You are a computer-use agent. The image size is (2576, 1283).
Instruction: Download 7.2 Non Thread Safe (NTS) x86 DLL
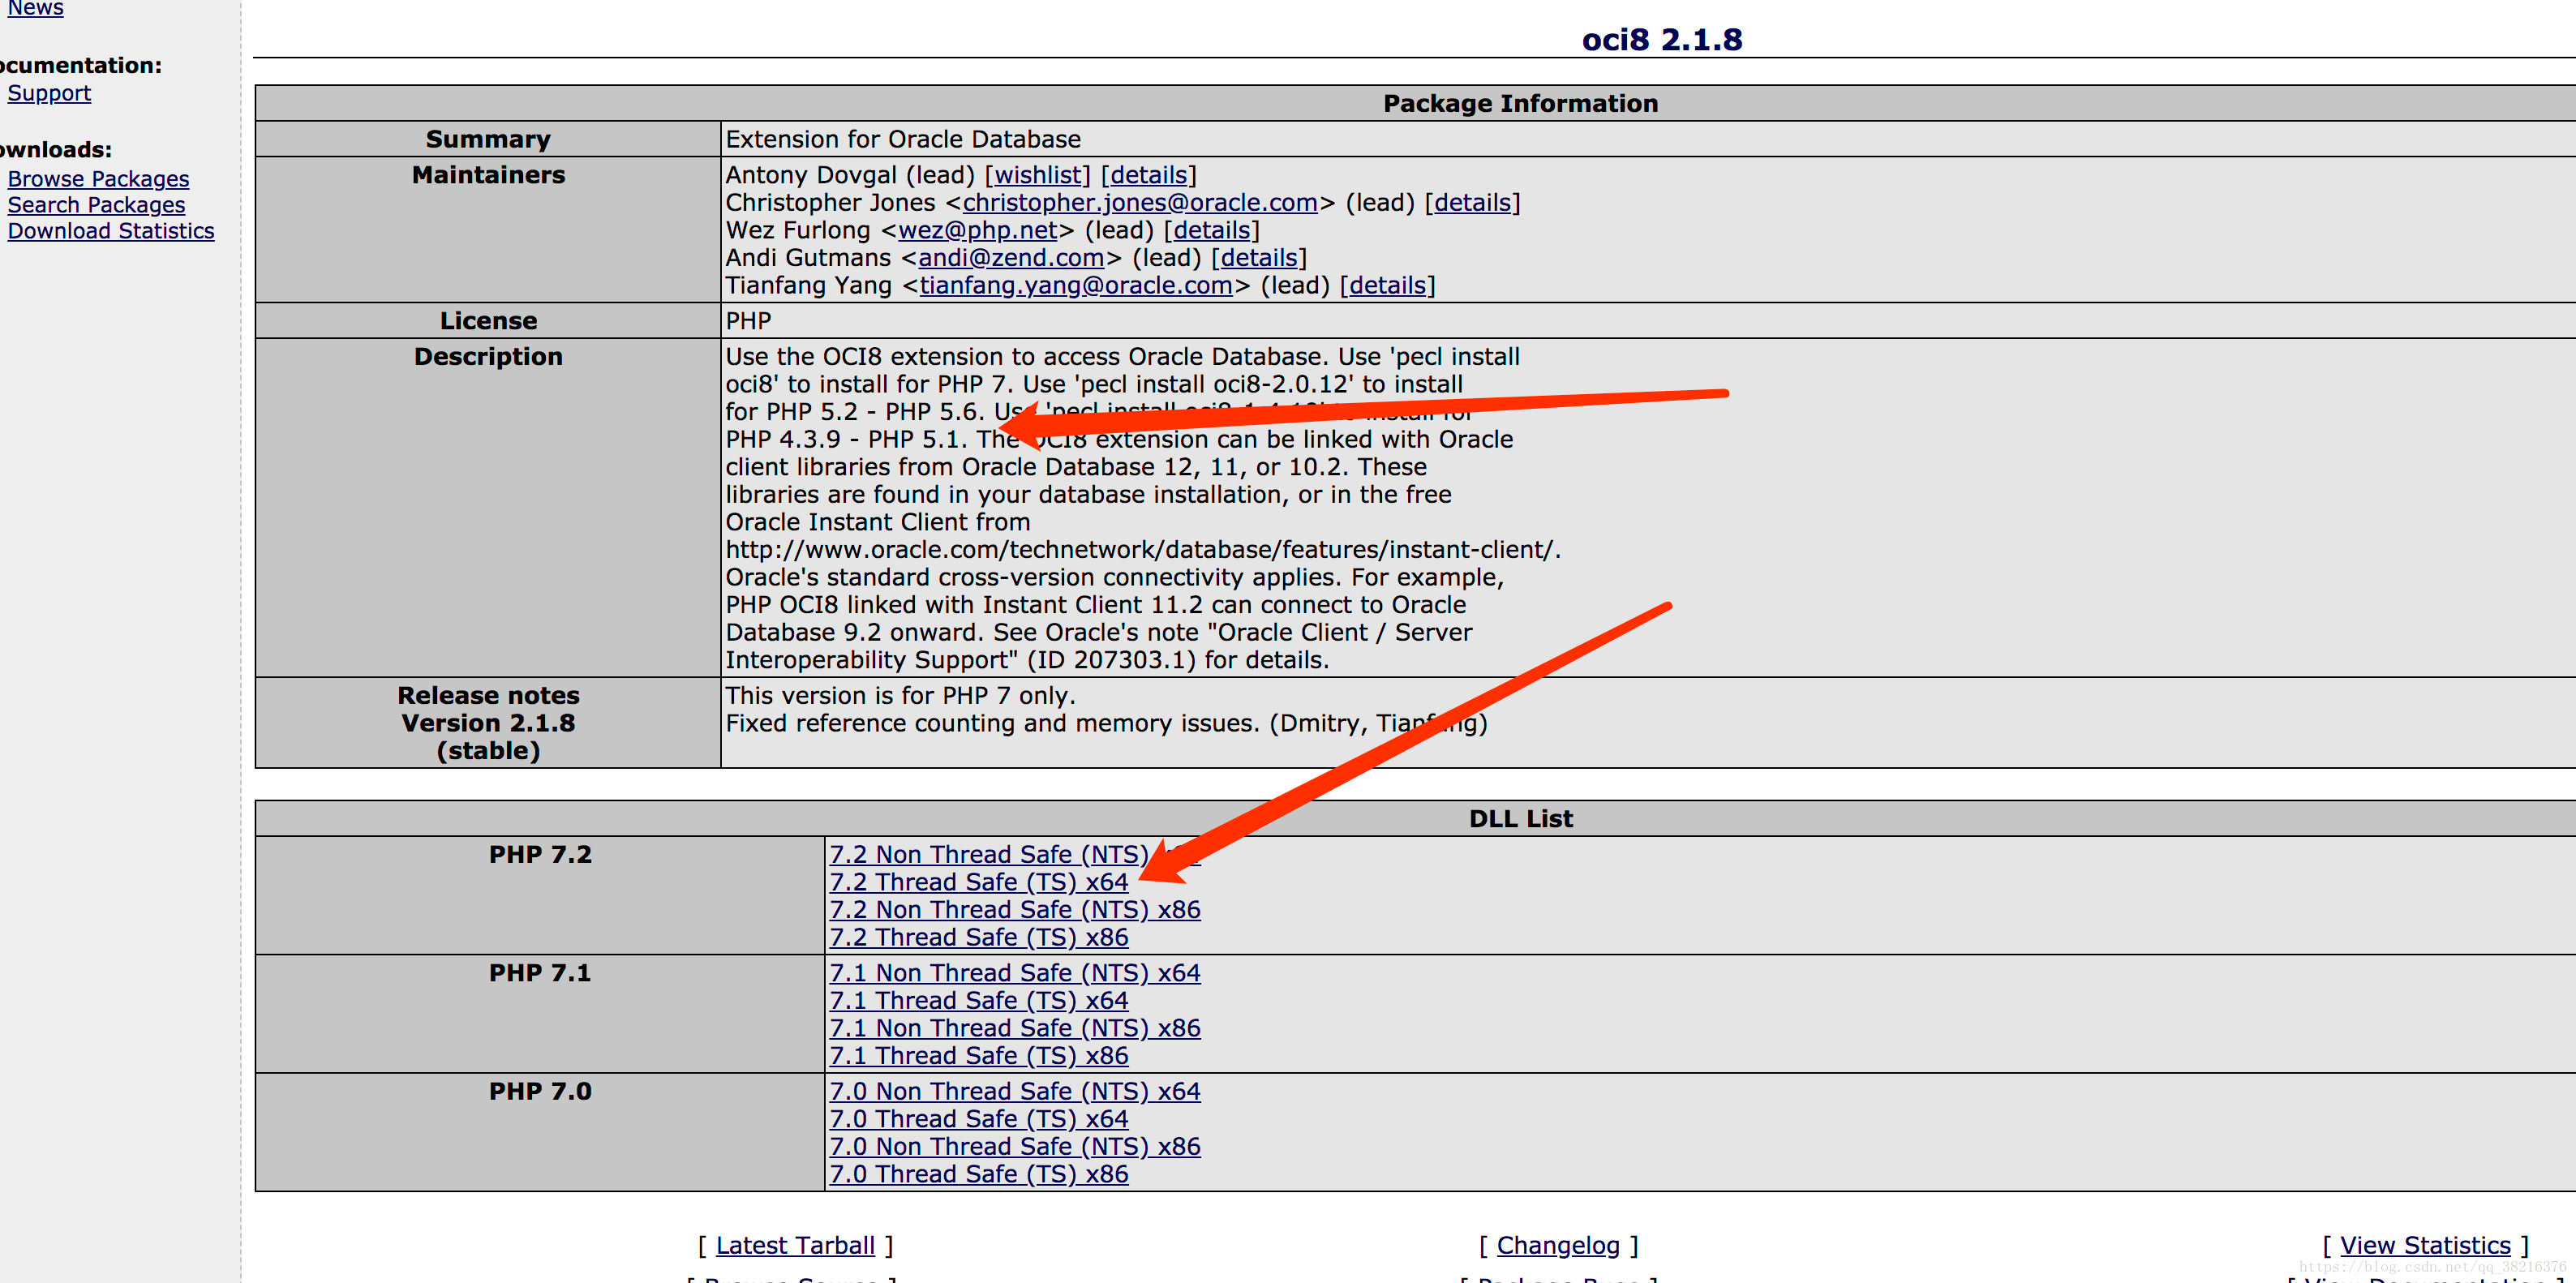[1015, 910]
